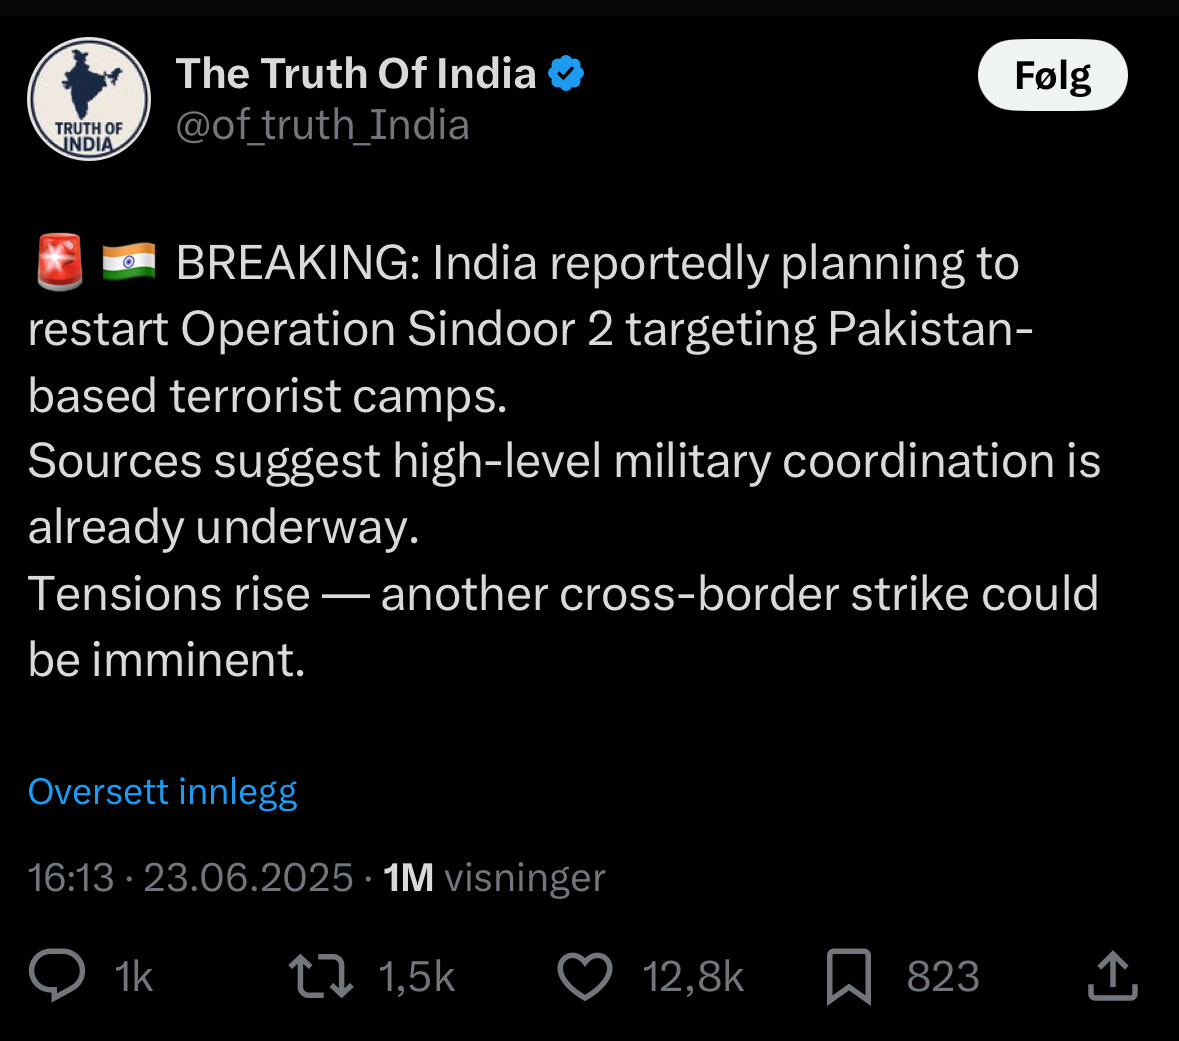Open The Truth Of India display name
Image resolution: width=1179 pixels, height=1041 pixels.
pos(356,74)
